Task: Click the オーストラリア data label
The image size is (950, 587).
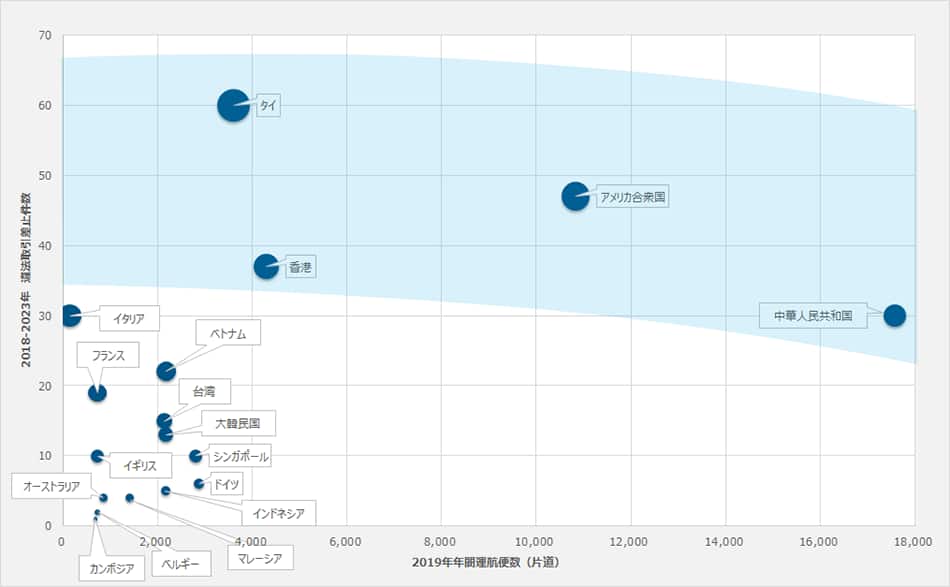Action: (55, 487)
